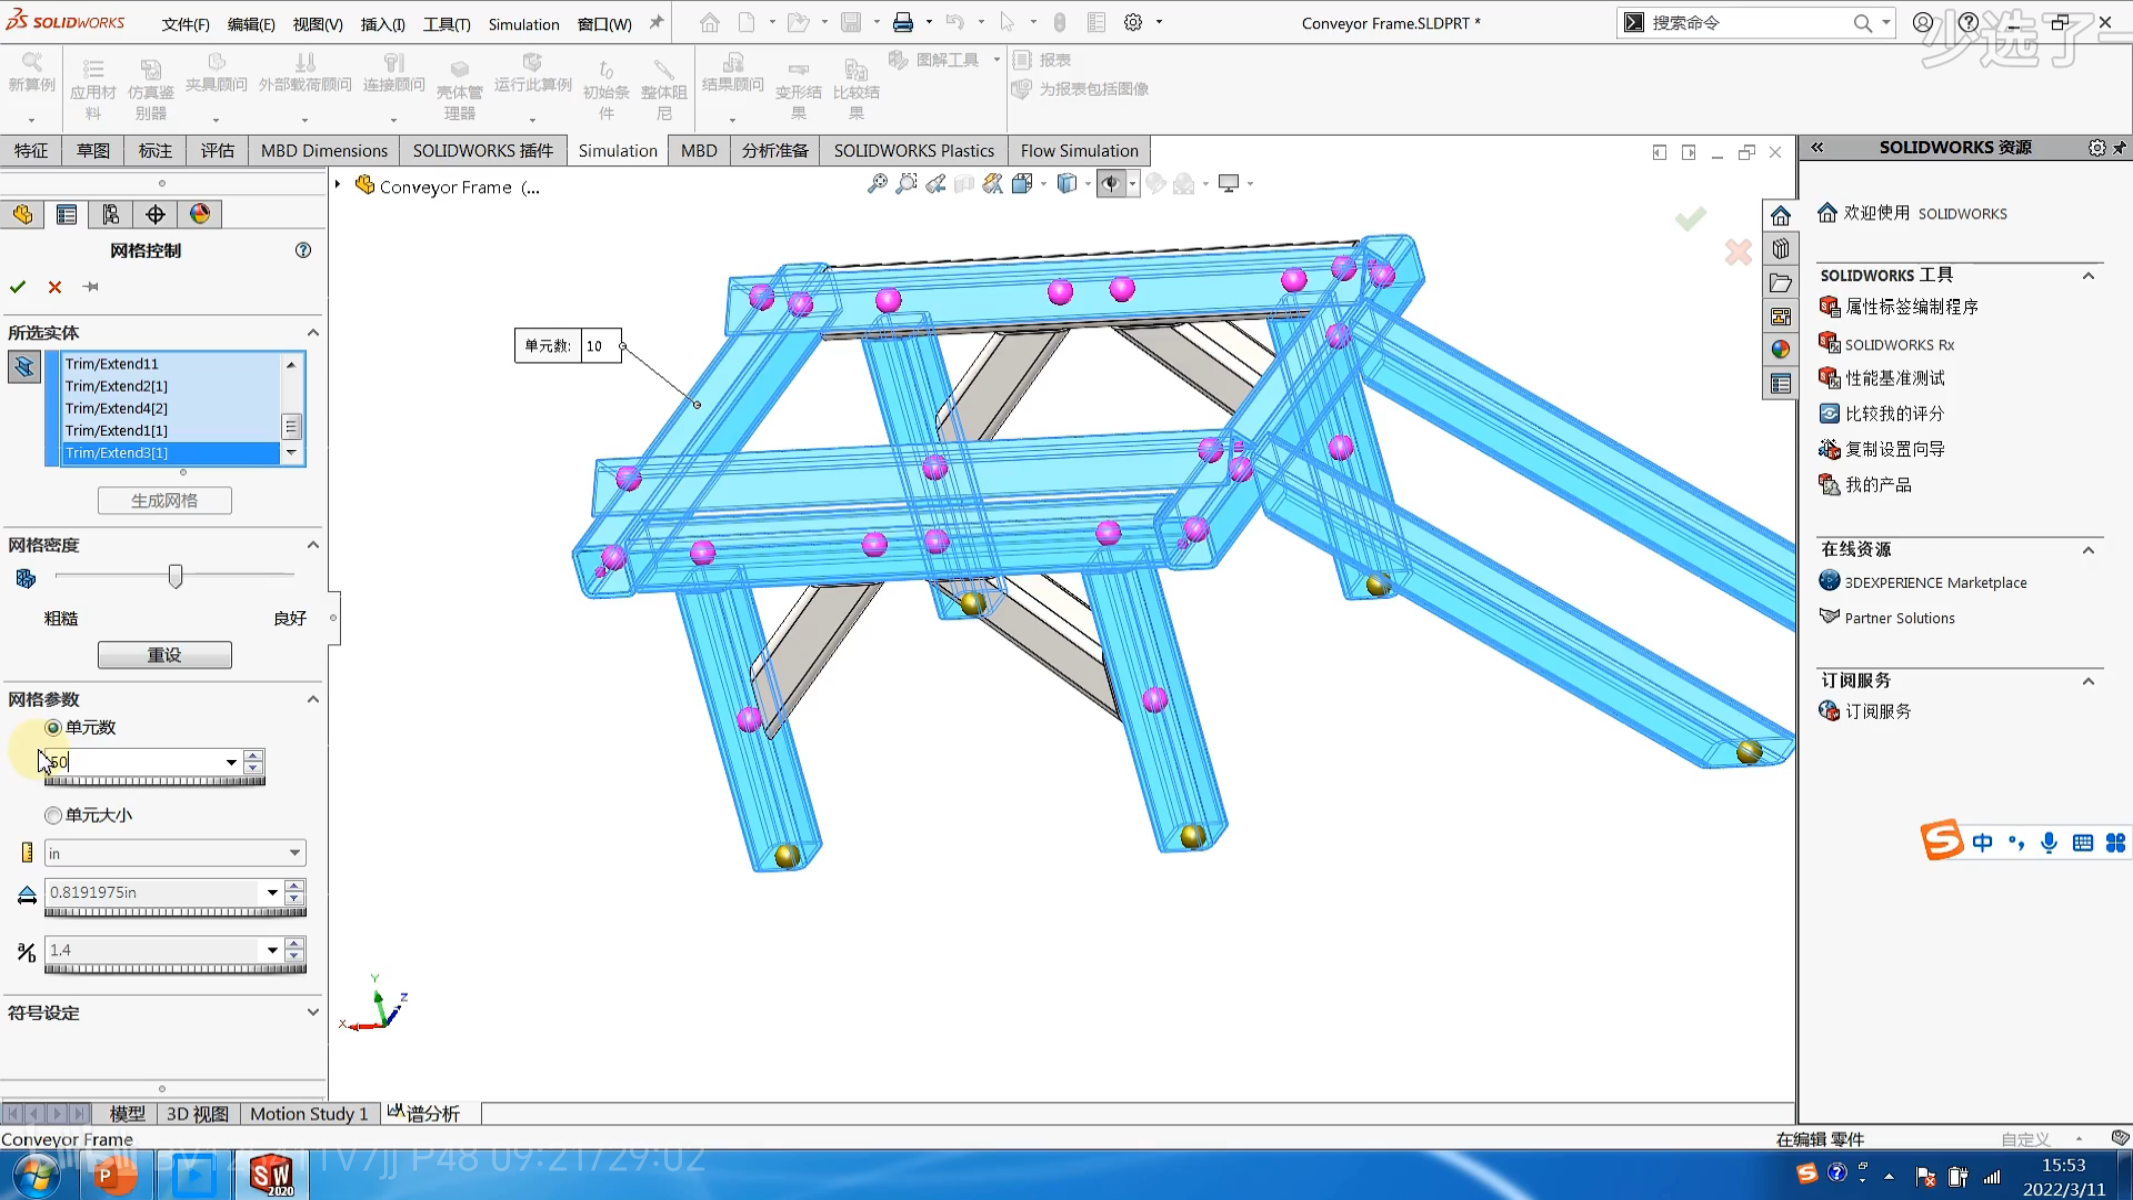Open PowerPoint from the taskbar

tap(115, 1175)
